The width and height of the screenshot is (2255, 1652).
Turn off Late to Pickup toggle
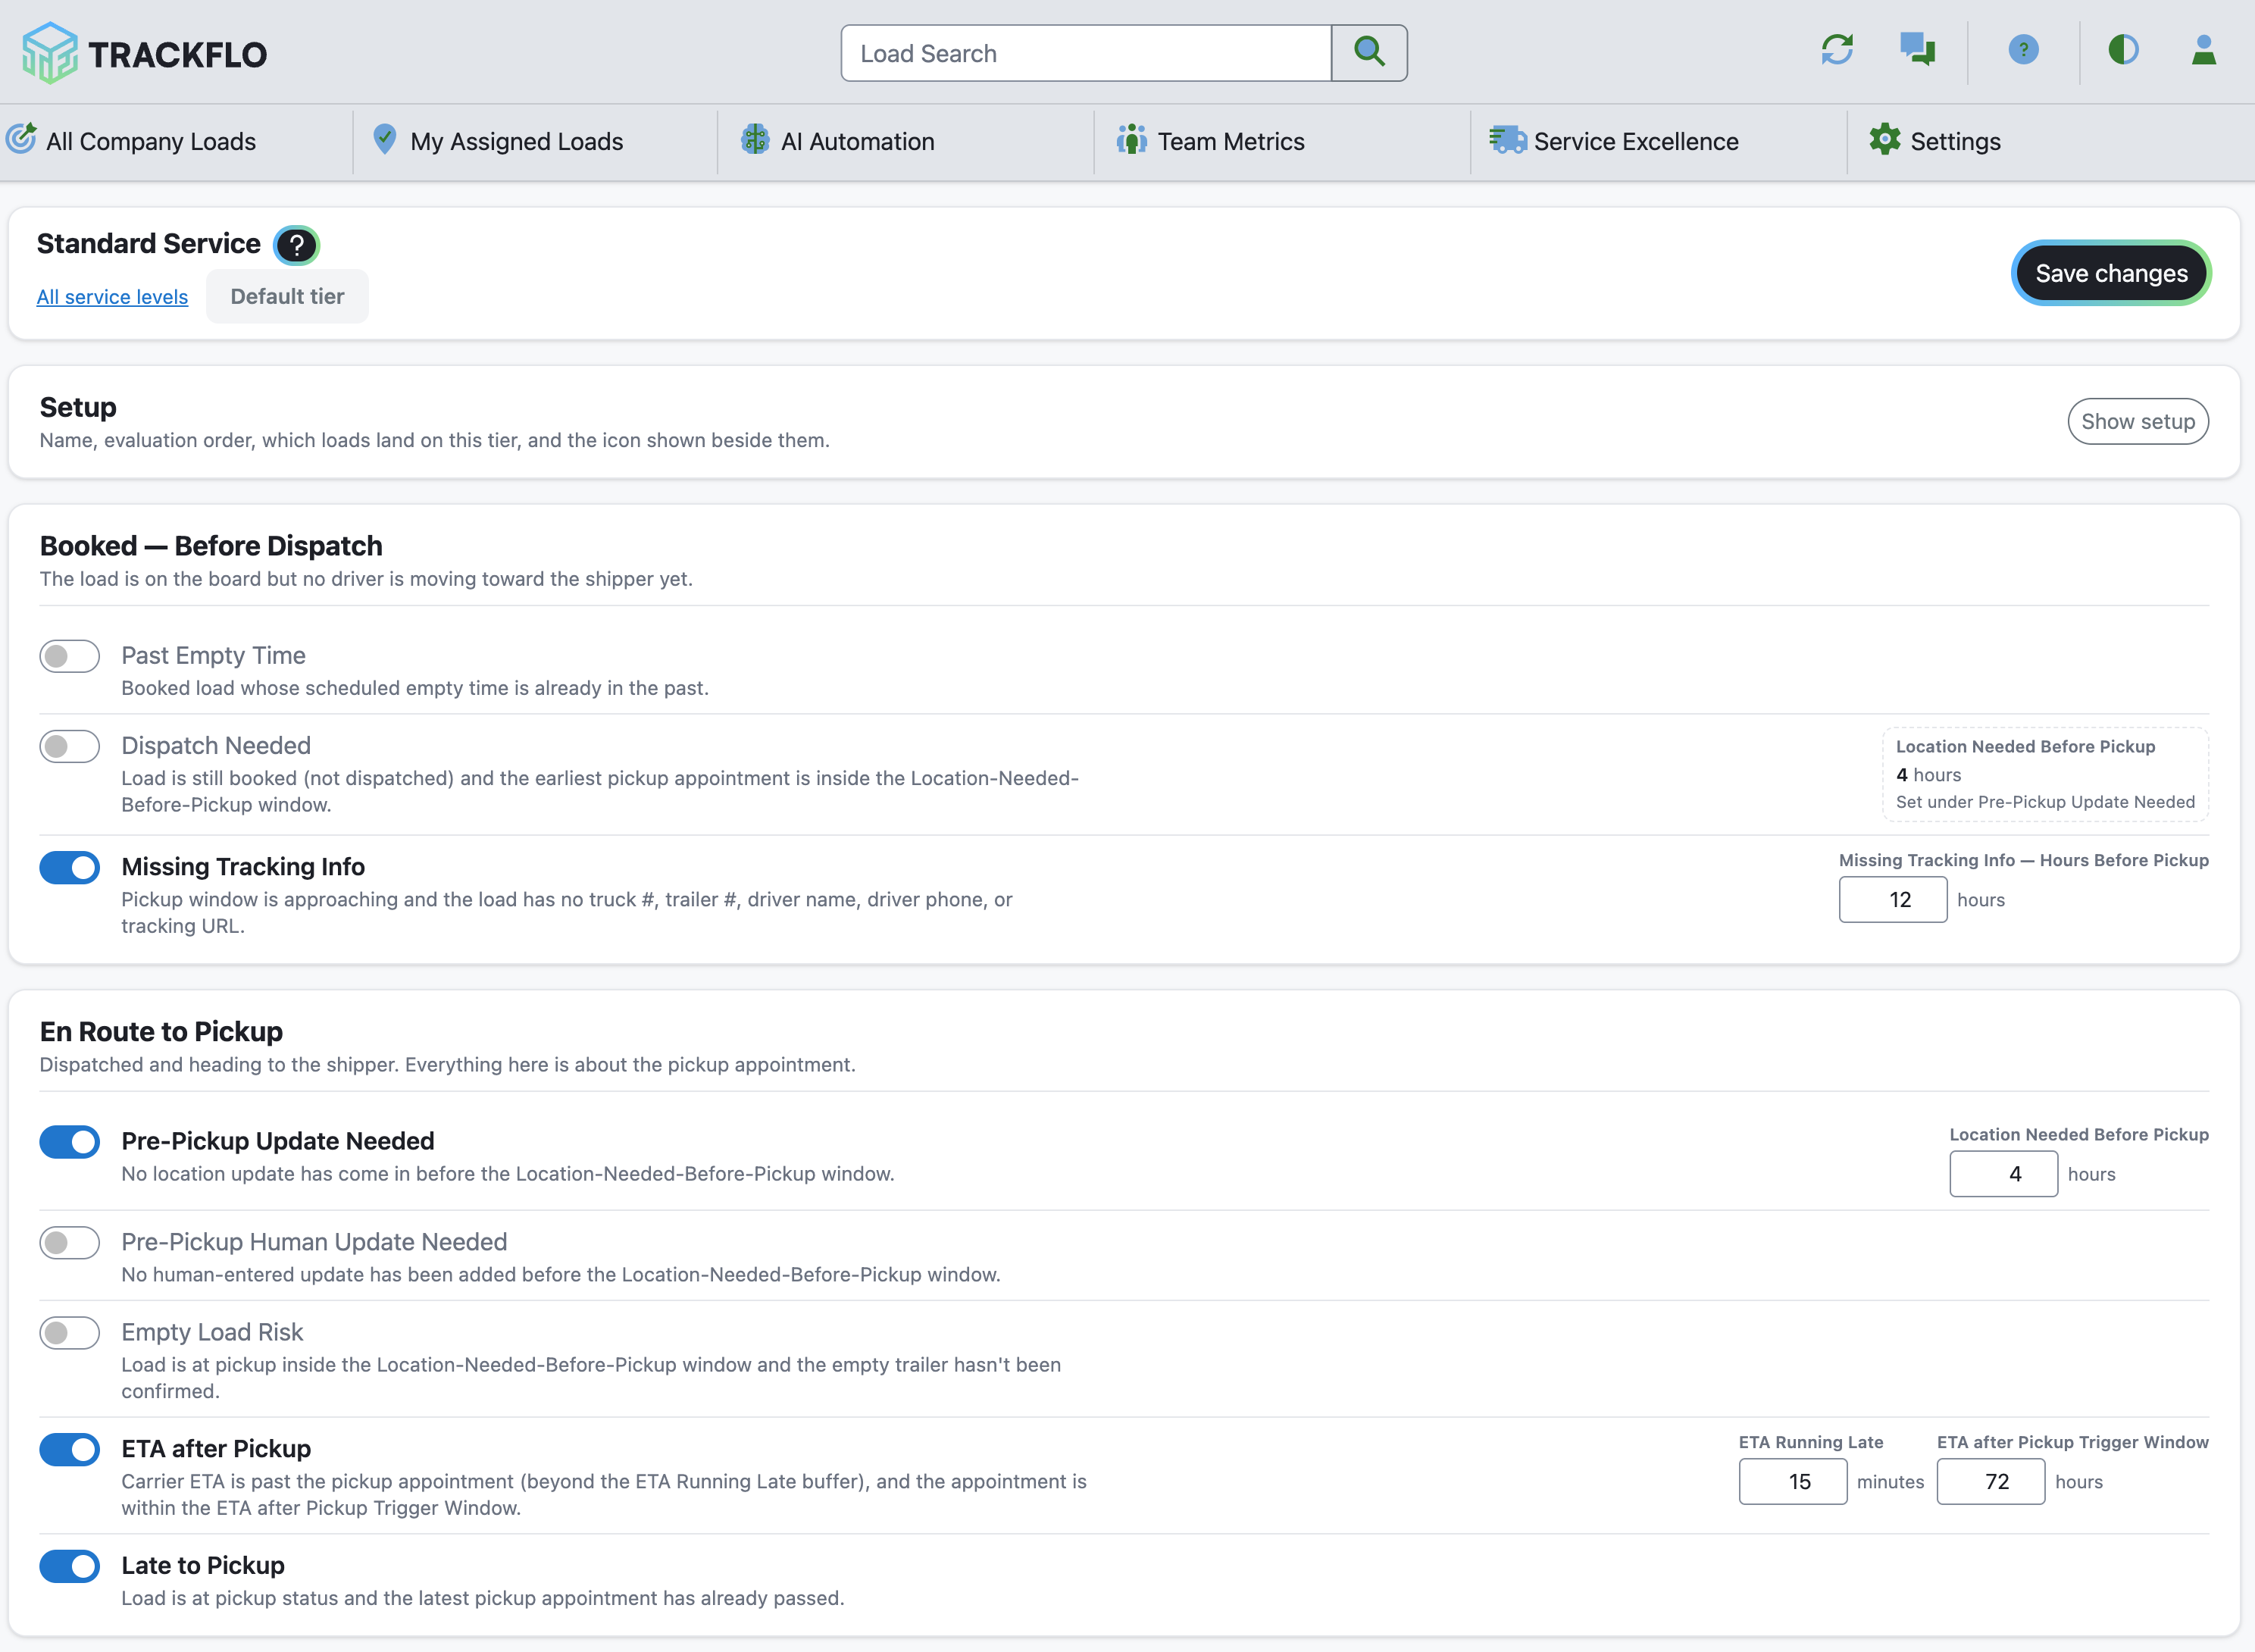pyautogui.click(x=70, y=1566)
